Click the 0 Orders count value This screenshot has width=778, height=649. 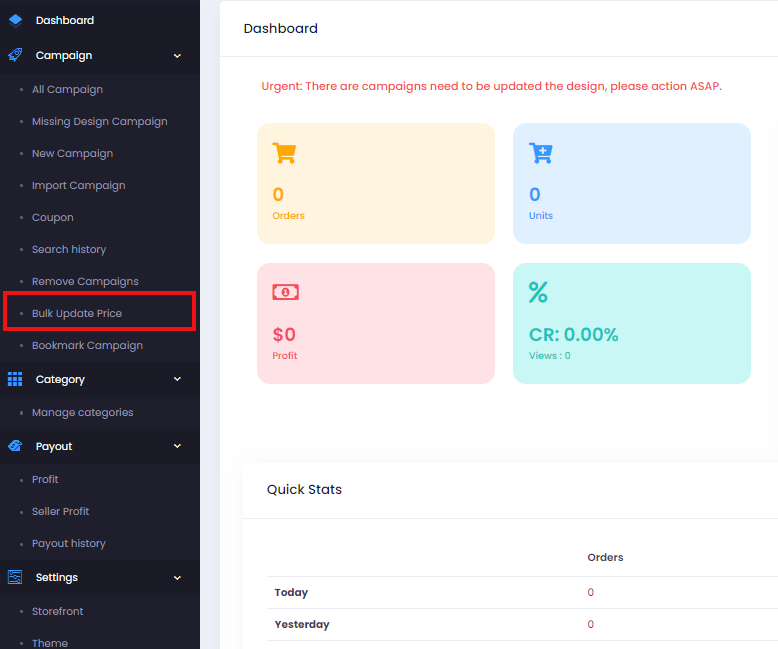point(278,195)
